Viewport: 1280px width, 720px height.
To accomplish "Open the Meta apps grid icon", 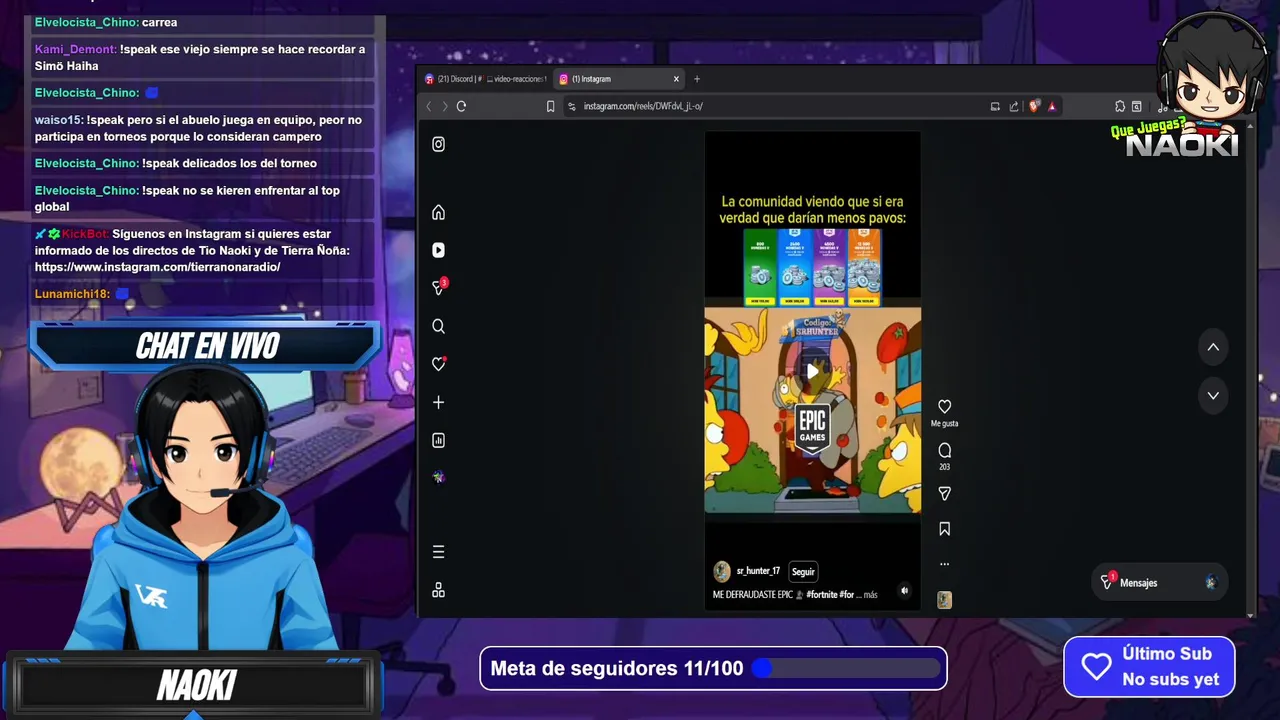I will click(x=438, y=590).
